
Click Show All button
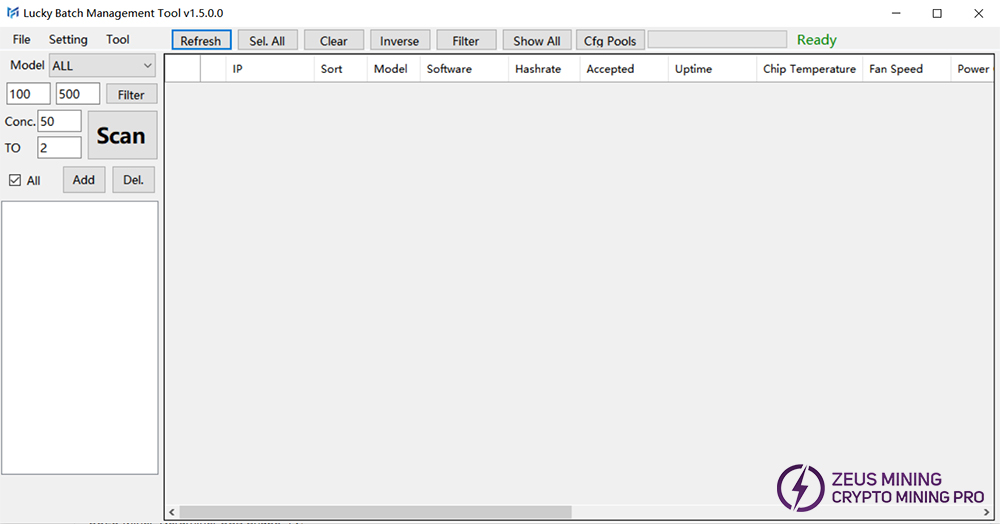click(x=537, y=40)
